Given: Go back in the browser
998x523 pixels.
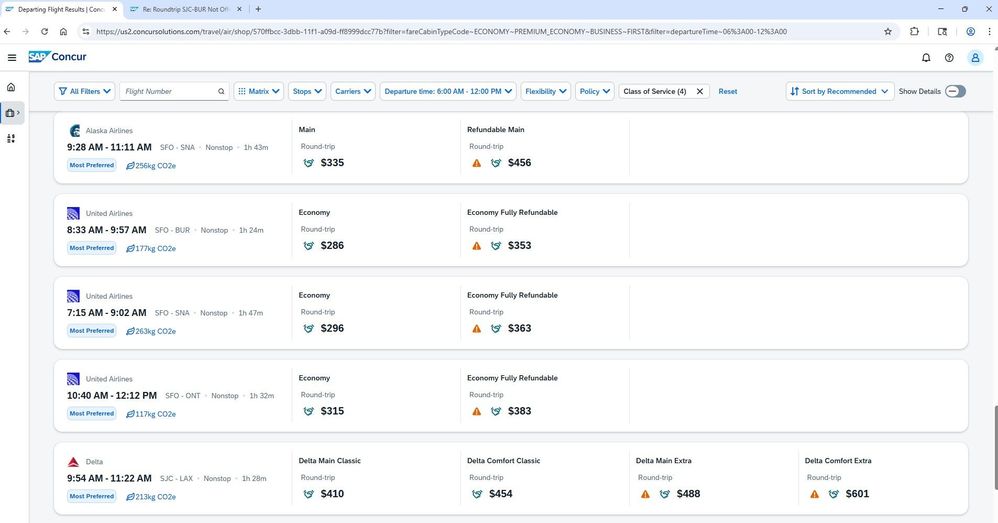Looking at the screenshot, I should click(7, 31).
